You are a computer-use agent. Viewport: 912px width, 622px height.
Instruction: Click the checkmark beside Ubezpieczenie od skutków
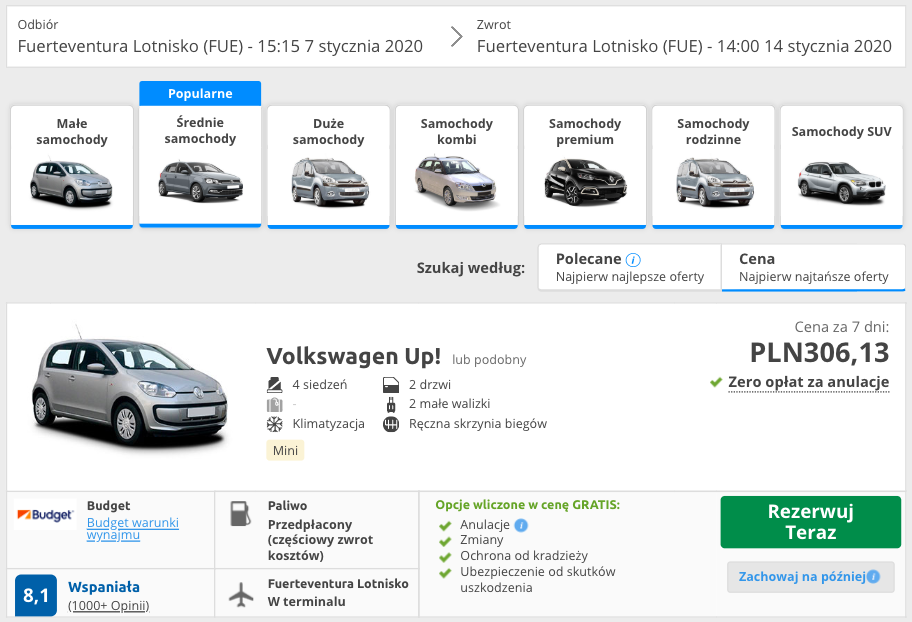coord(446,573)
